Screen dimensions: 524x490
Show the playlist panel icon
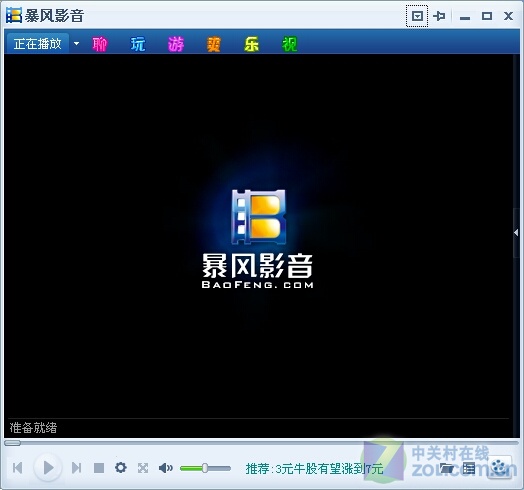click(469, 468)
